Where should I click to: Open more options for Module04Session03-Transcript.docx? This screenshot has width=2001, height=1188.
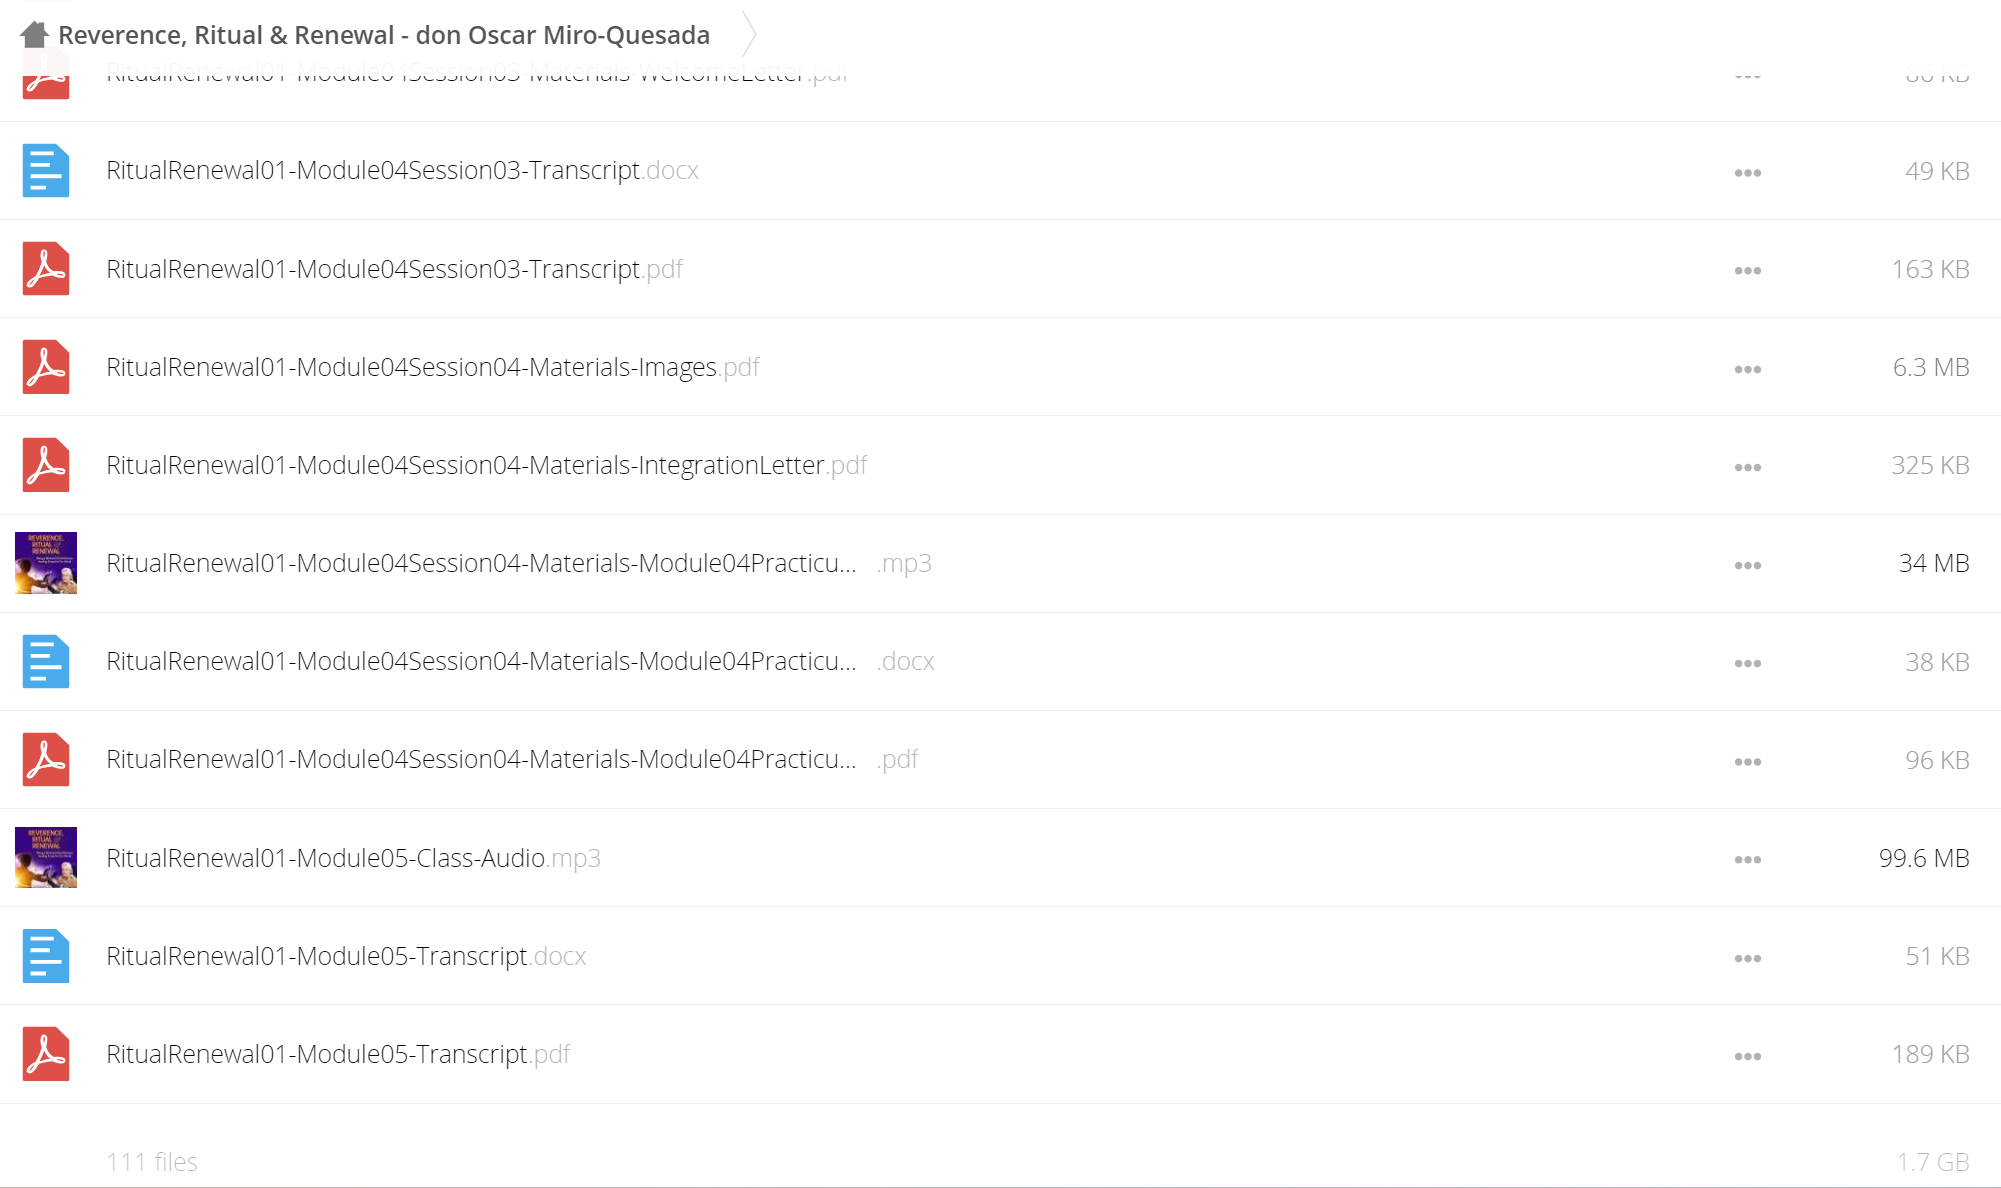1748,173
